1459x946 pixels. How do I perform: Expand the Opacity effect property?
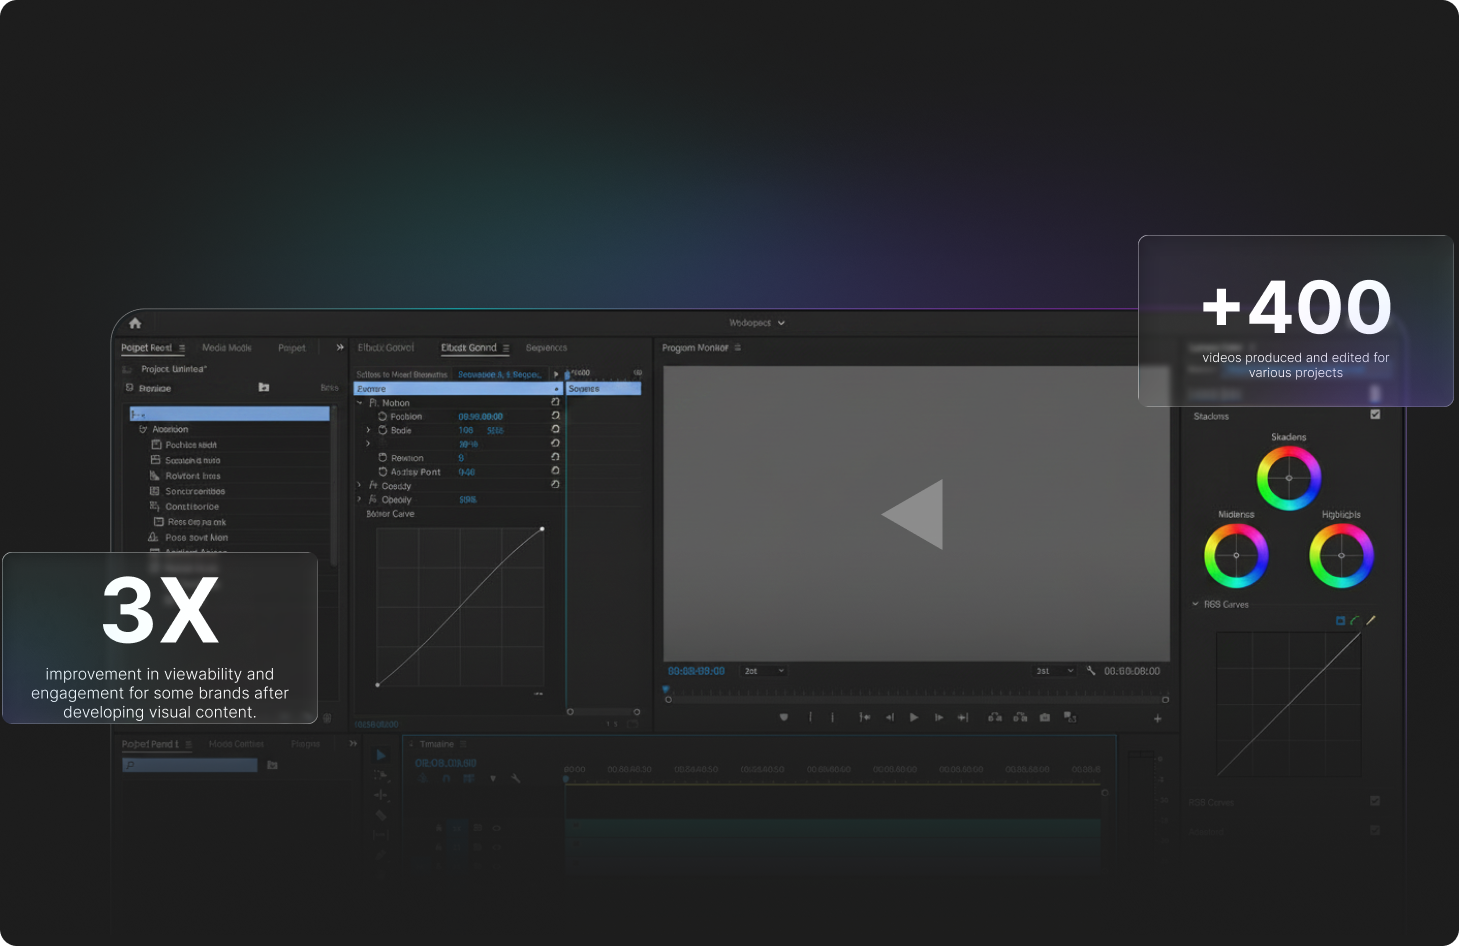pyautogui.click(x=360, y=499)
